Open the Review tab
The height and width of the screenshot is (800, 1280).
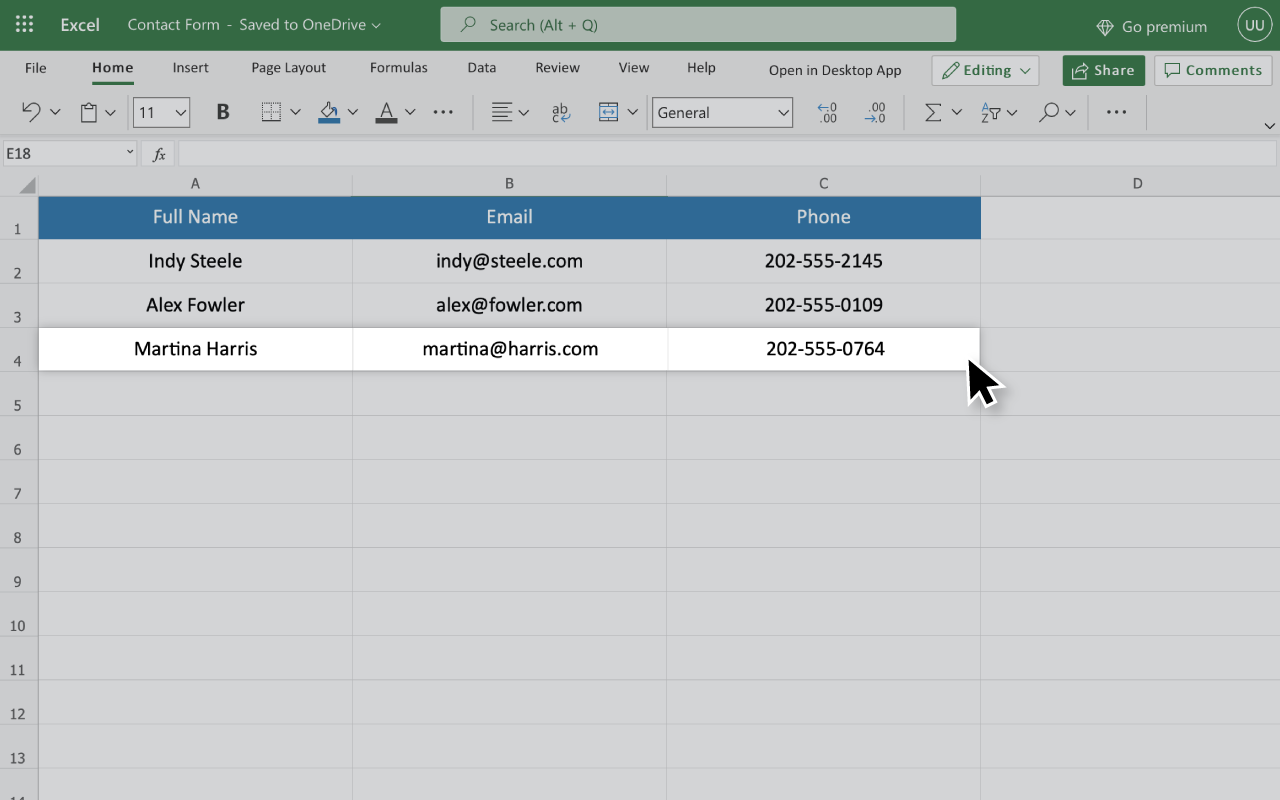[x=557, y=67]
